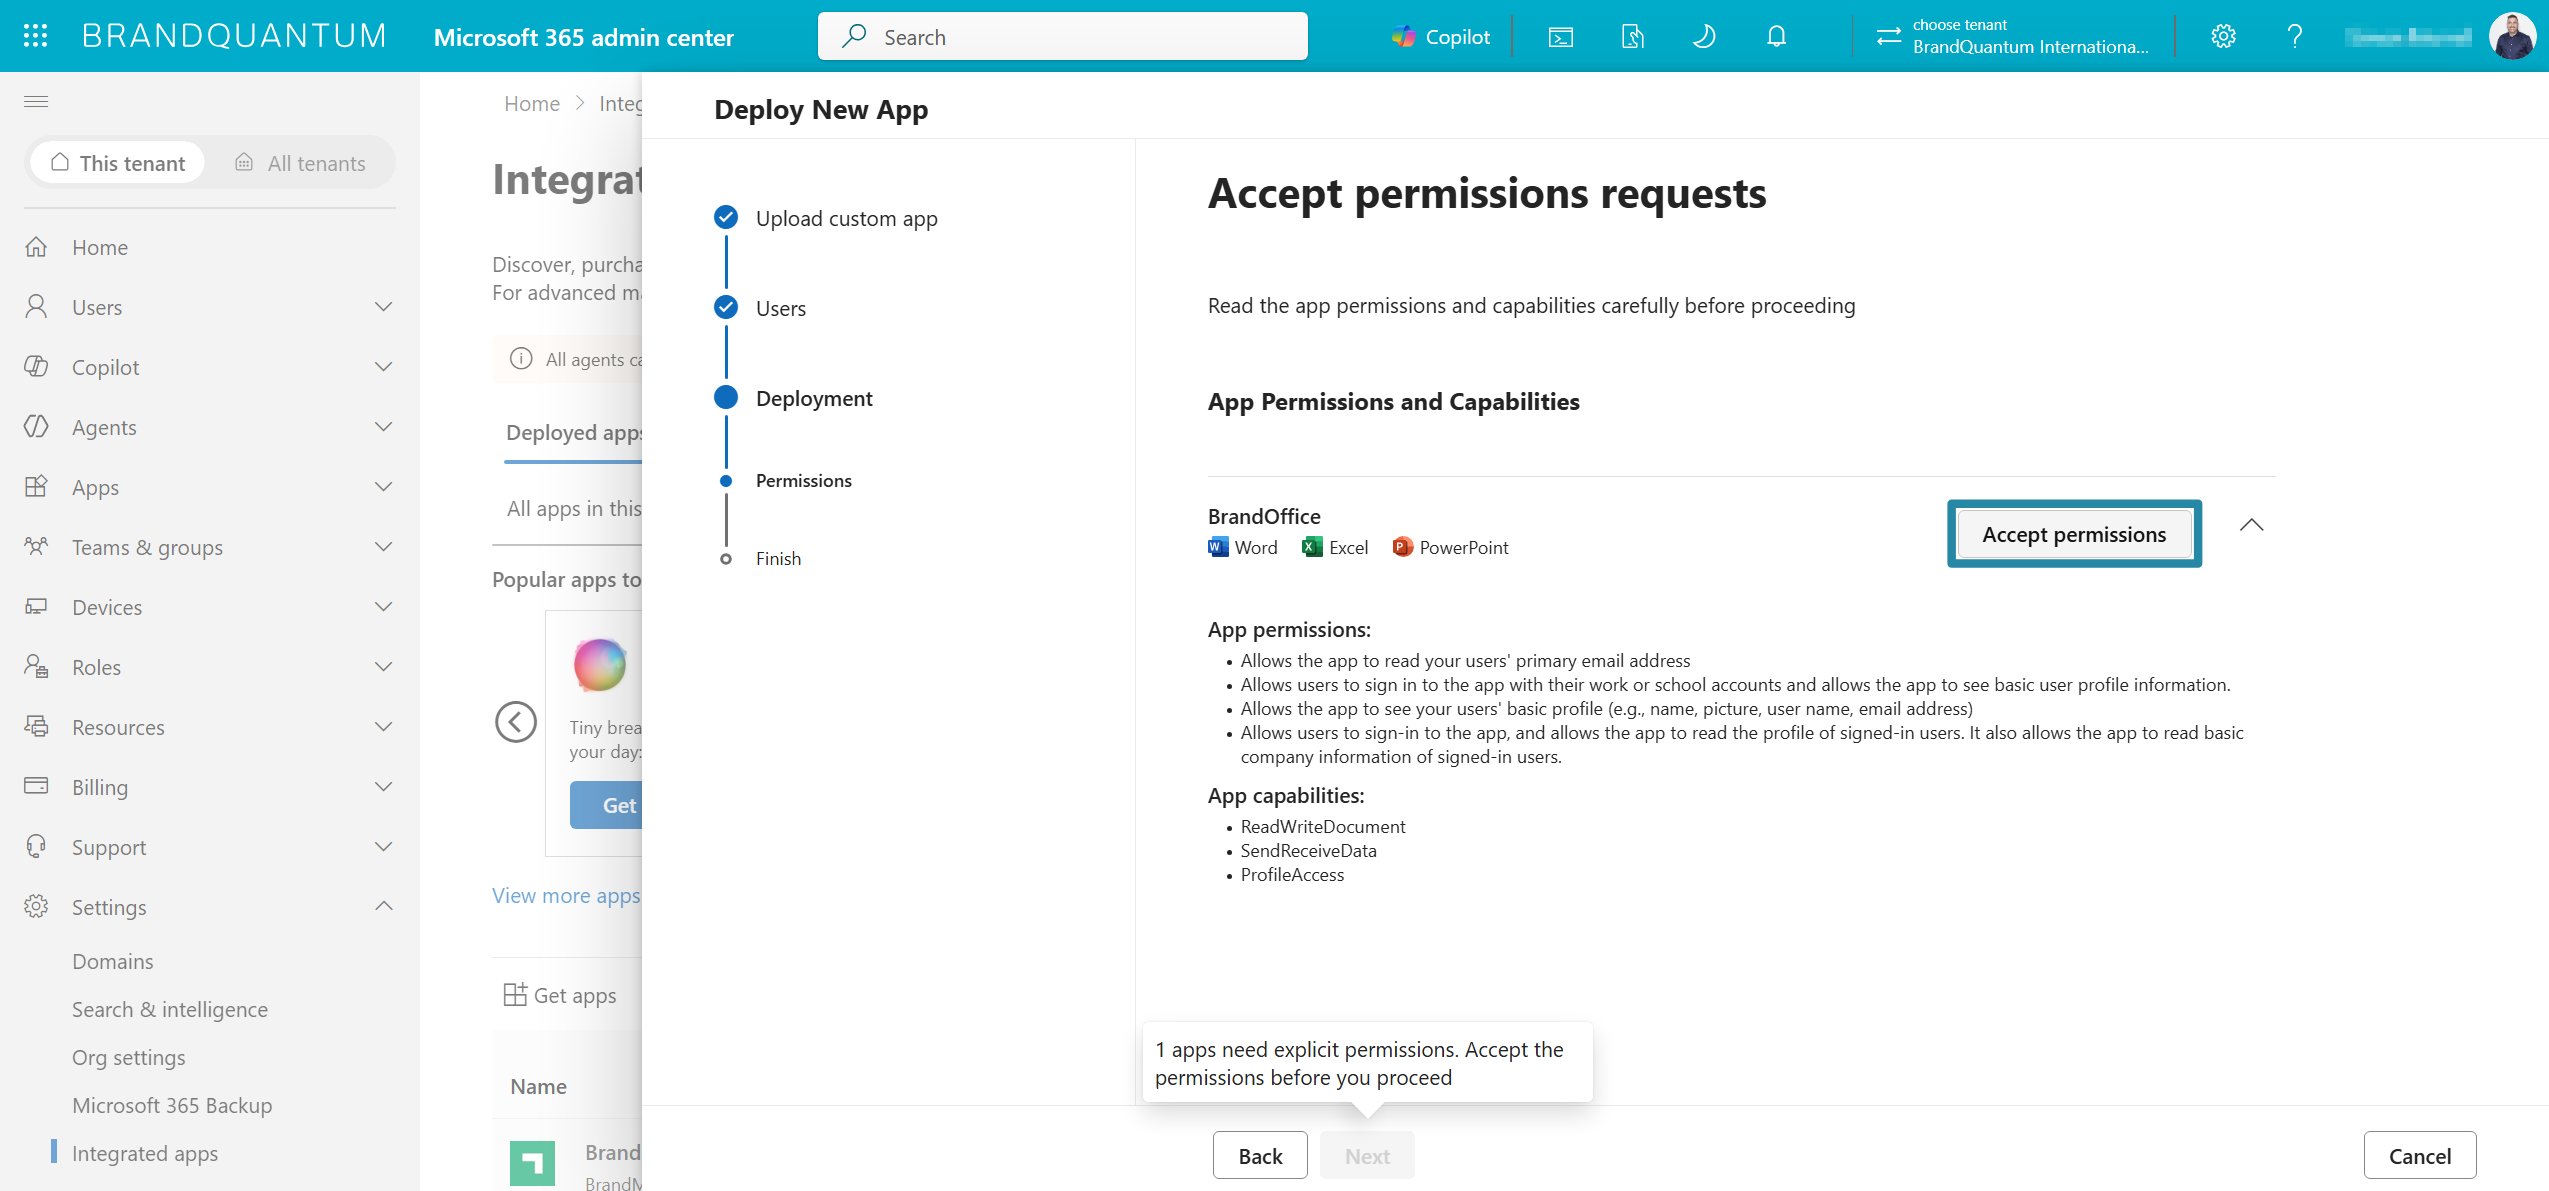Click the choose tenant switch icon
The width and height of the screenshot is (2549, 1191).
click(1888, 37)
